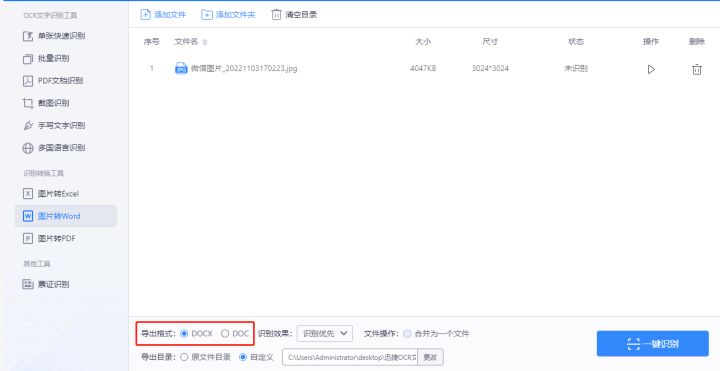Click the 尺寸 column header
This screenshot has height=371, width=720.
pos(490,41)
